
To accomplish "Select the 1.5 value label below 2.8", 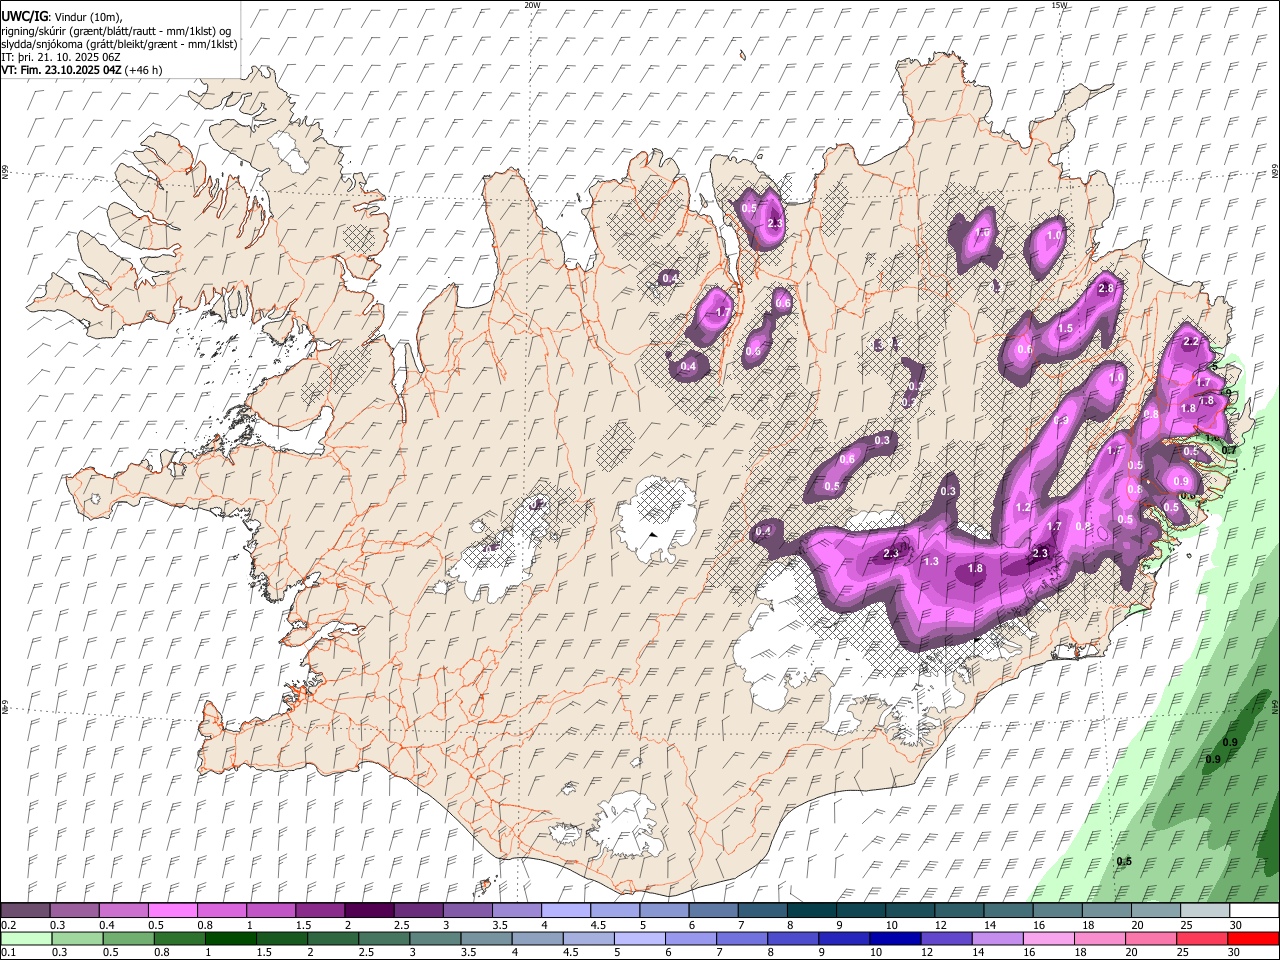I will click(x=1065, y=329).
